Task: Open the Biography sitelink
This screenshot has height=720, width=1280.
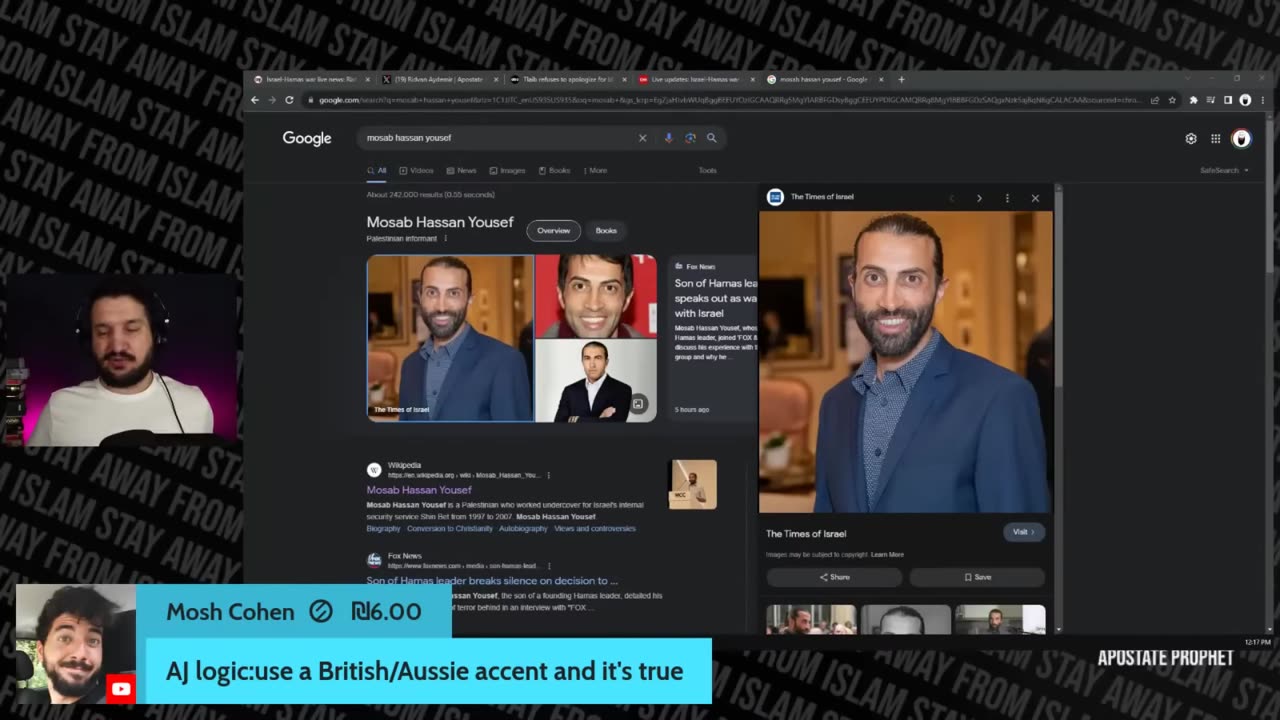Action: click(383, 529)
